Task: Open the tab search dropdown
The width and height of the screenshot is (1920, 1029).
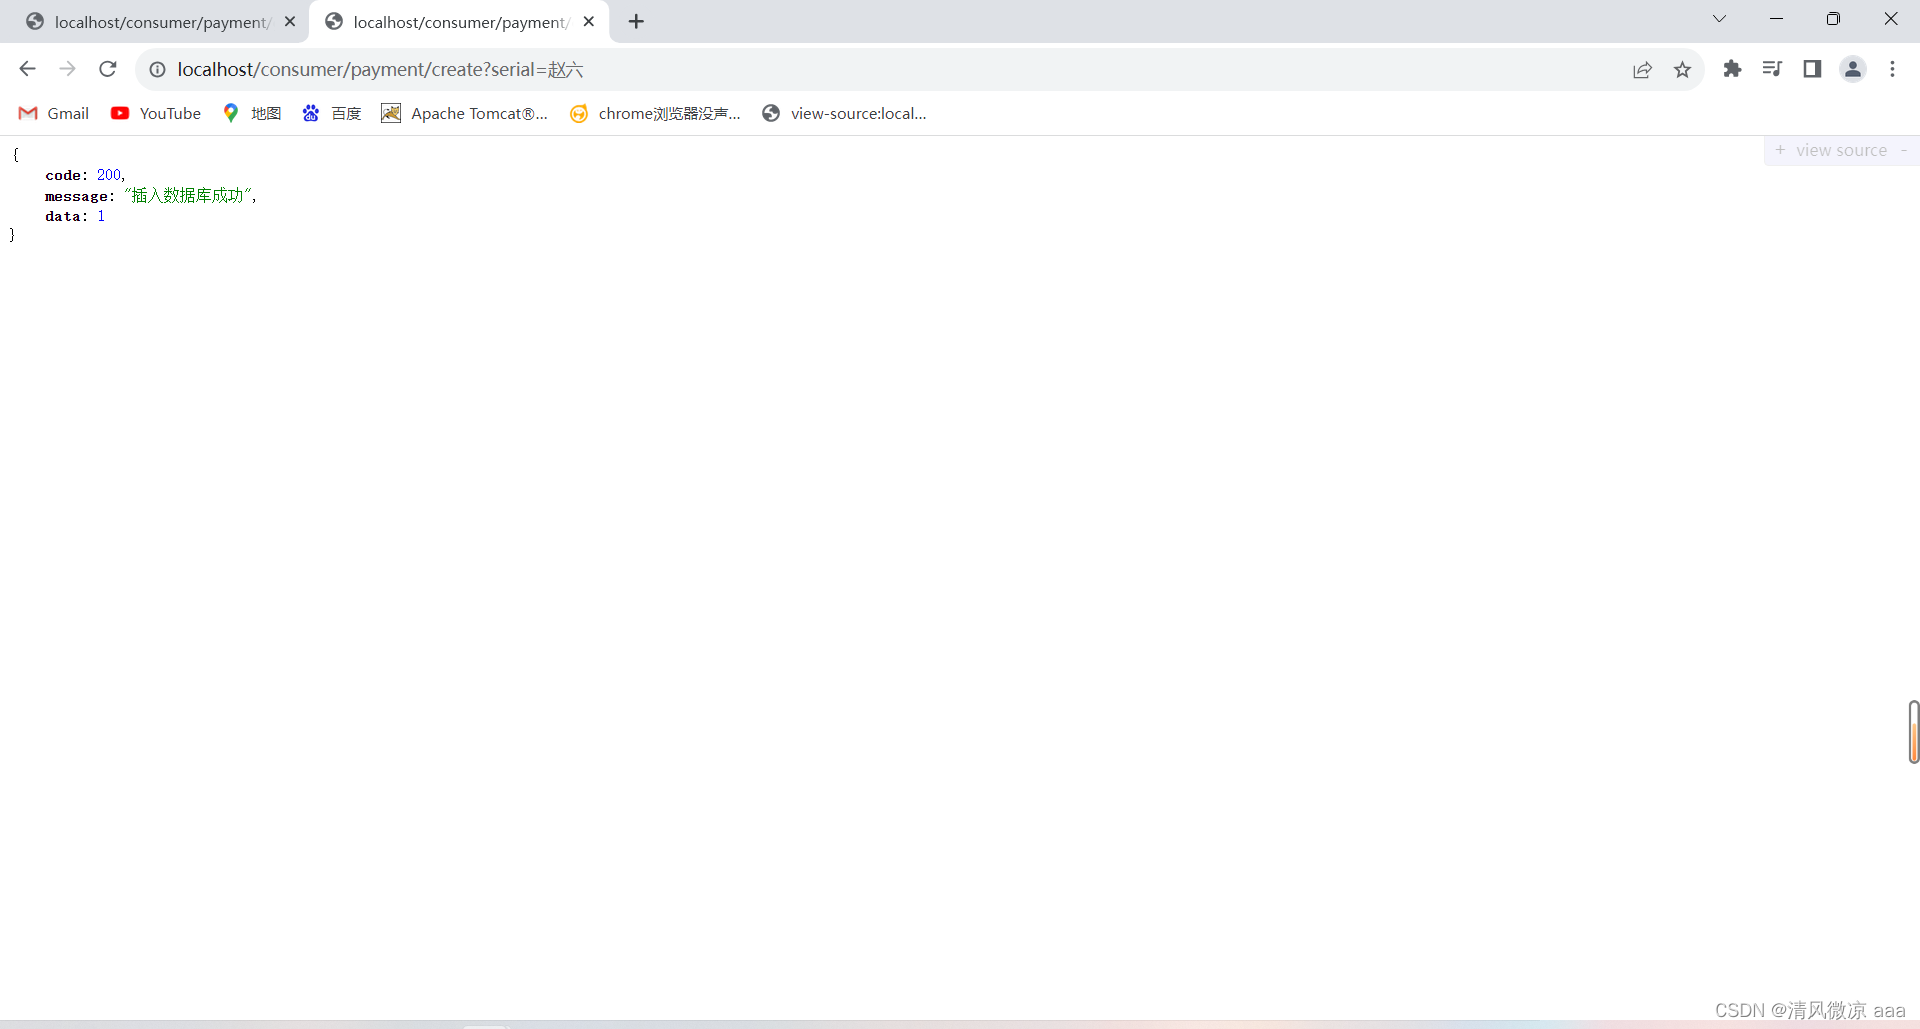Action: (1719, 19)
